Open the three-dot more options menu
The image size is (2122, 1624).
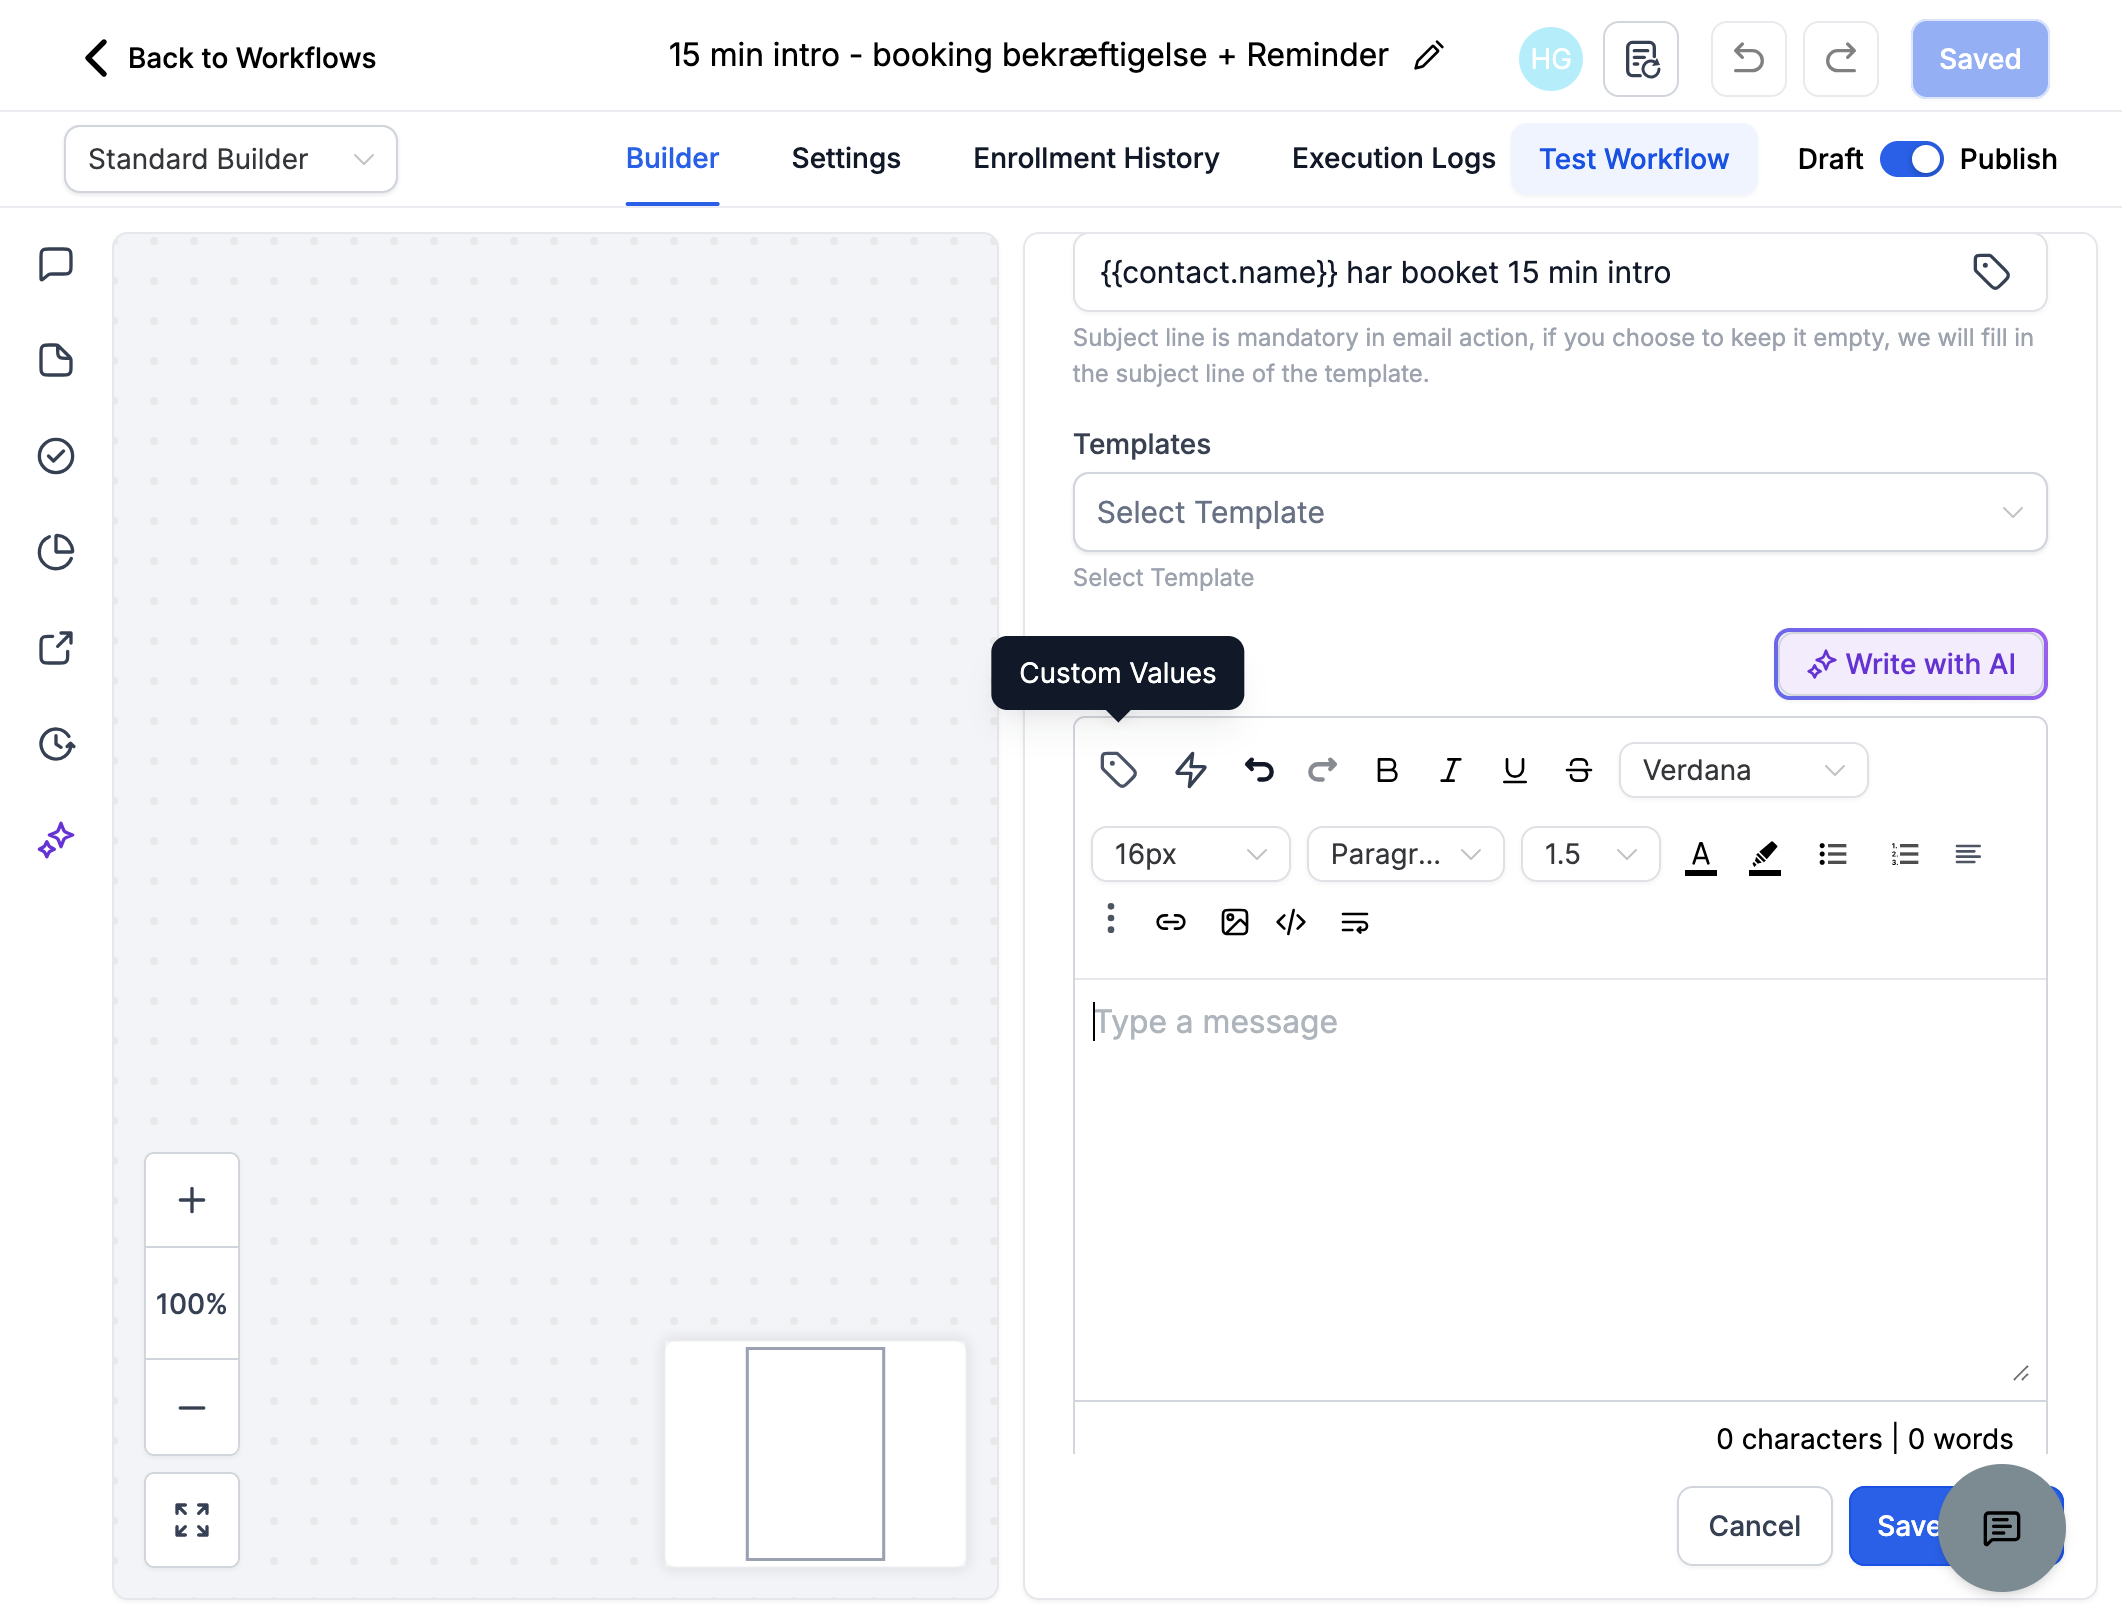click(x=1111, y=918)
